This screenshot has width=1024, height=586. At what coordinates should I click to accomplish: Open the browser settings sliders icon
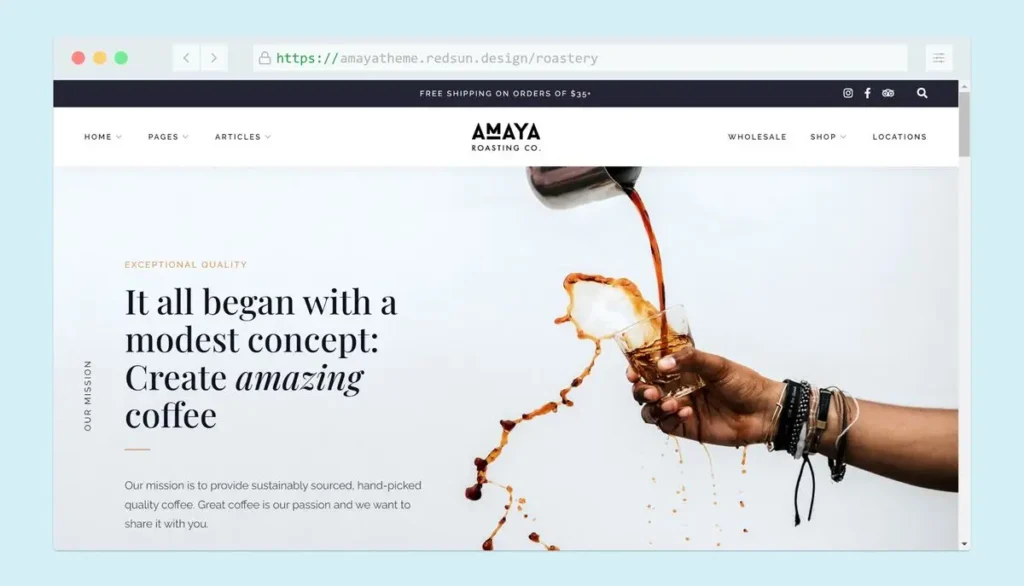point(938,57)
